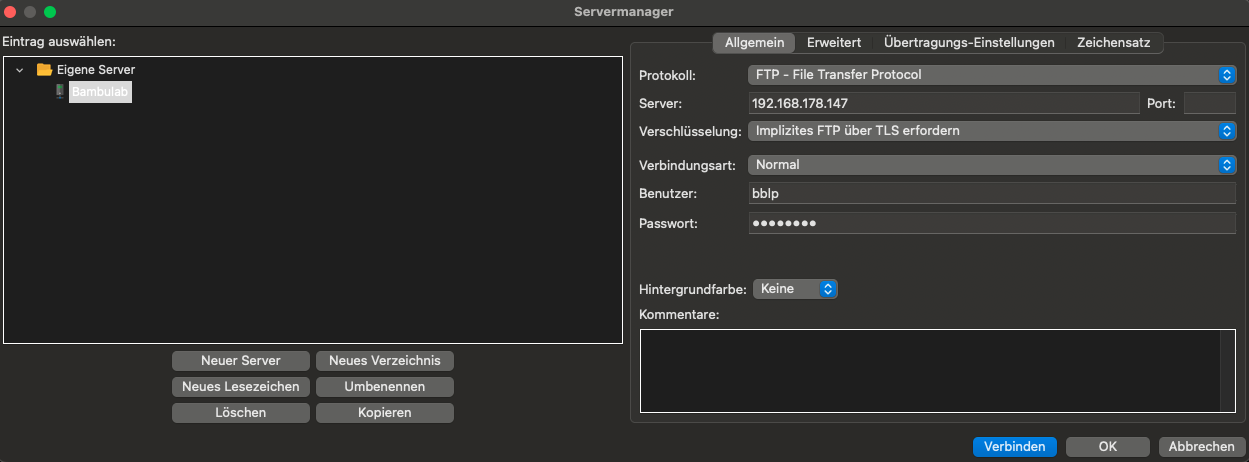Click into the Port field
Image resolution: width=1249 pixels, height=462 pixels.
[1209, 103]
